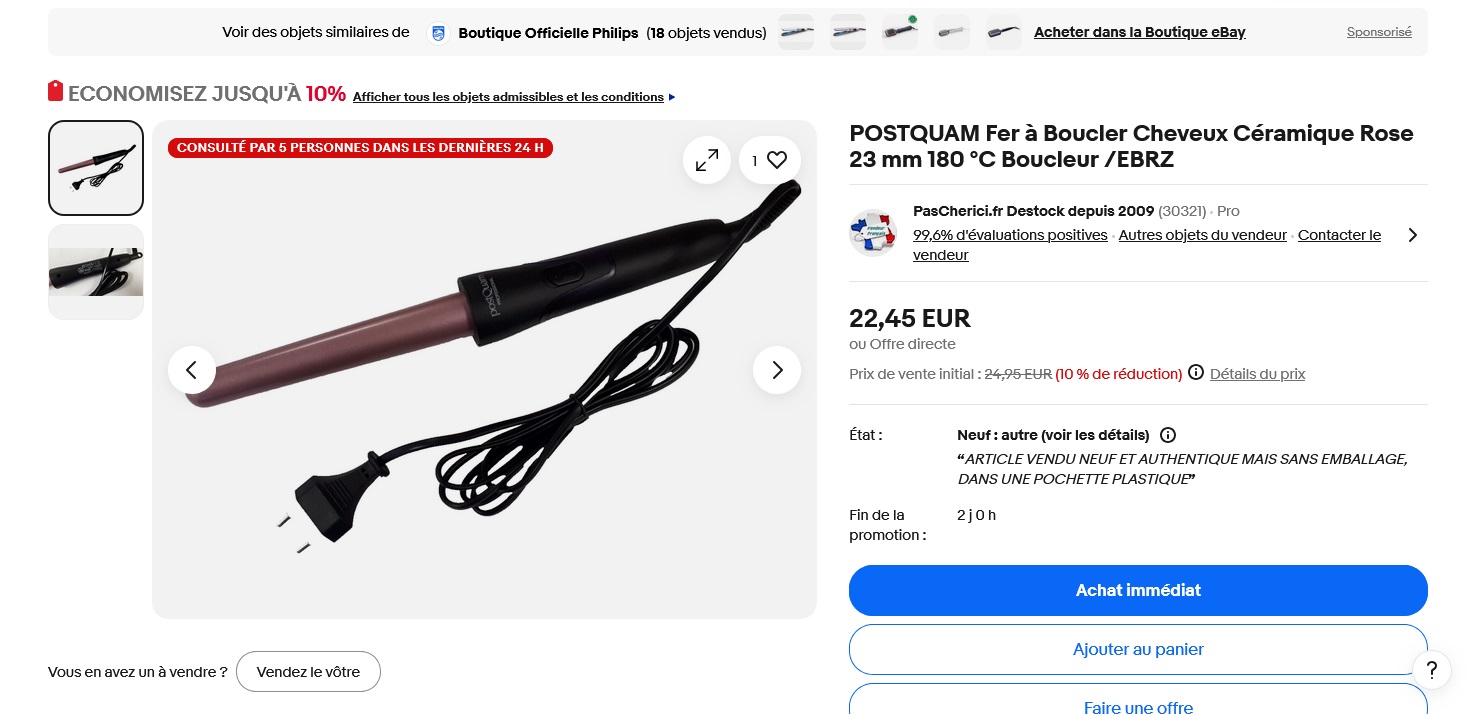Click the Ajouter au panier button
The height and width of the screenshot is (714, 1476).
[x=1138, y=649]
